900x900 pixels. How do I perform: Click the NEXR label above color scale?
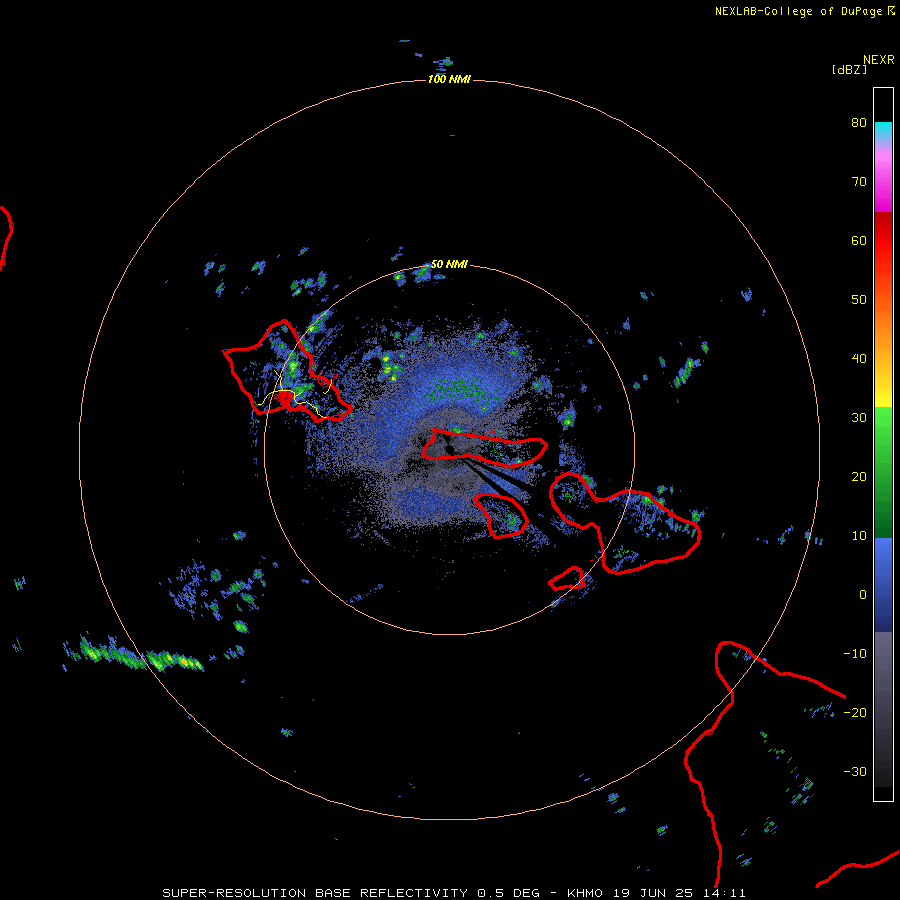pos(879,60)
